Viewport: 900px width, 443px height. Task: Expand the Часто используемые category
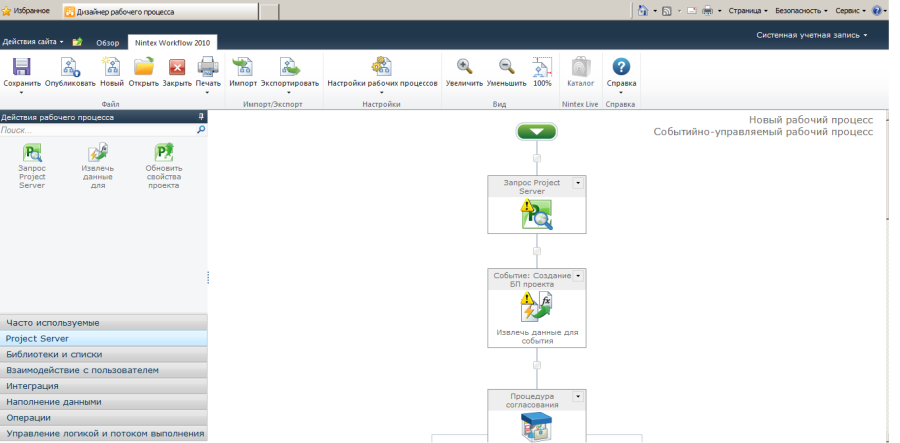point(104,322)
